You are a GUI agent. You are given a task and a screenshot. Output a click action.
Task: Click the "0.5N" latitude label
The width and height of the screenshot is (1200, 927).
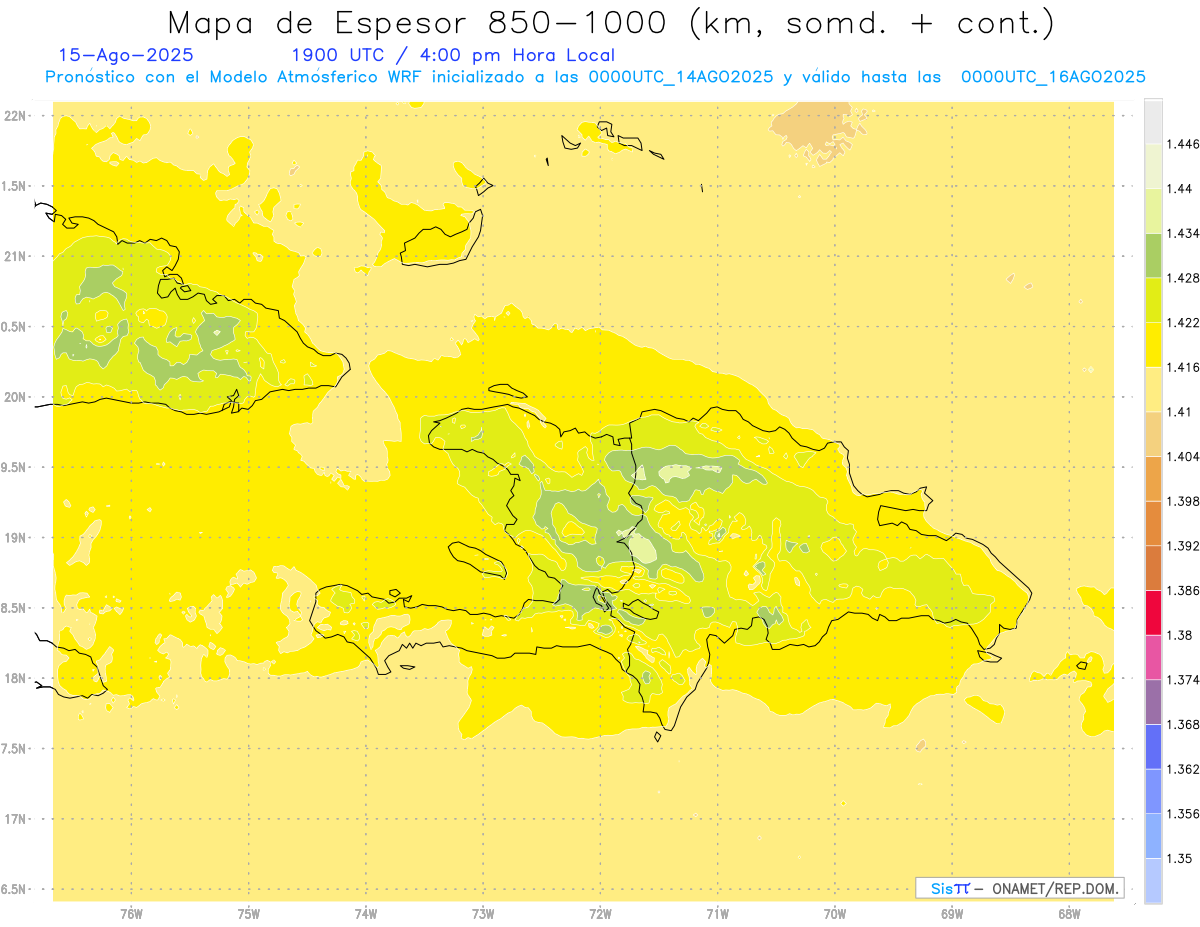(x=14, y=327)
